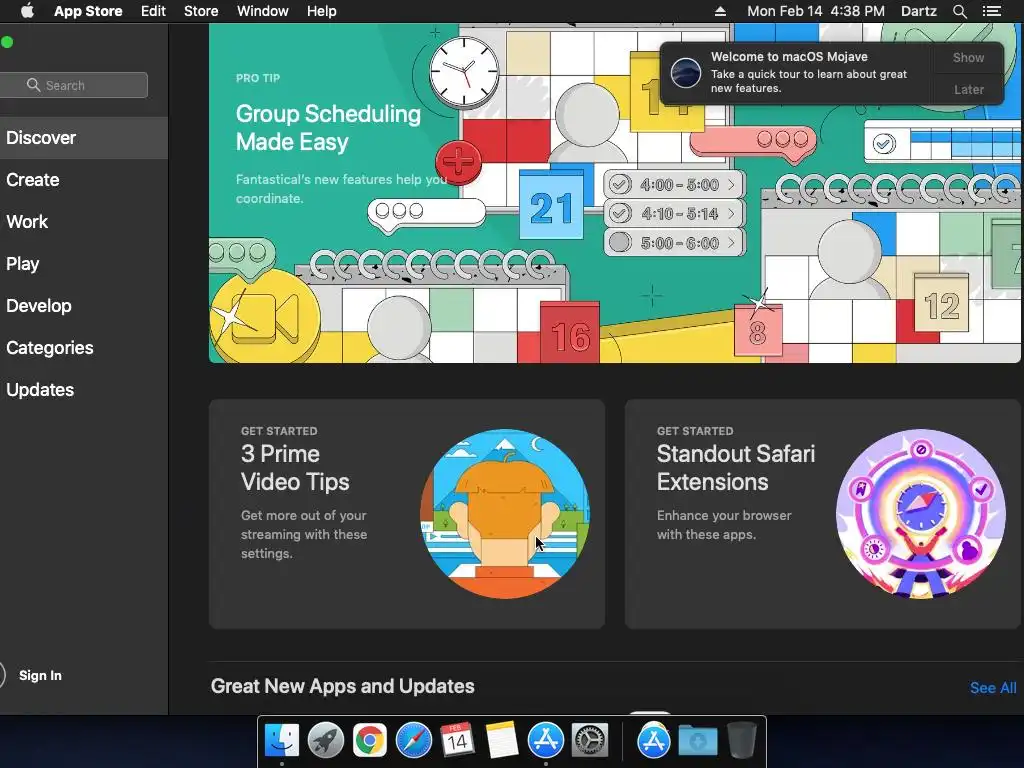Open Notification Center list icon
The height and width of the screenshot is (768, 1024).
(x=991, y=11)
